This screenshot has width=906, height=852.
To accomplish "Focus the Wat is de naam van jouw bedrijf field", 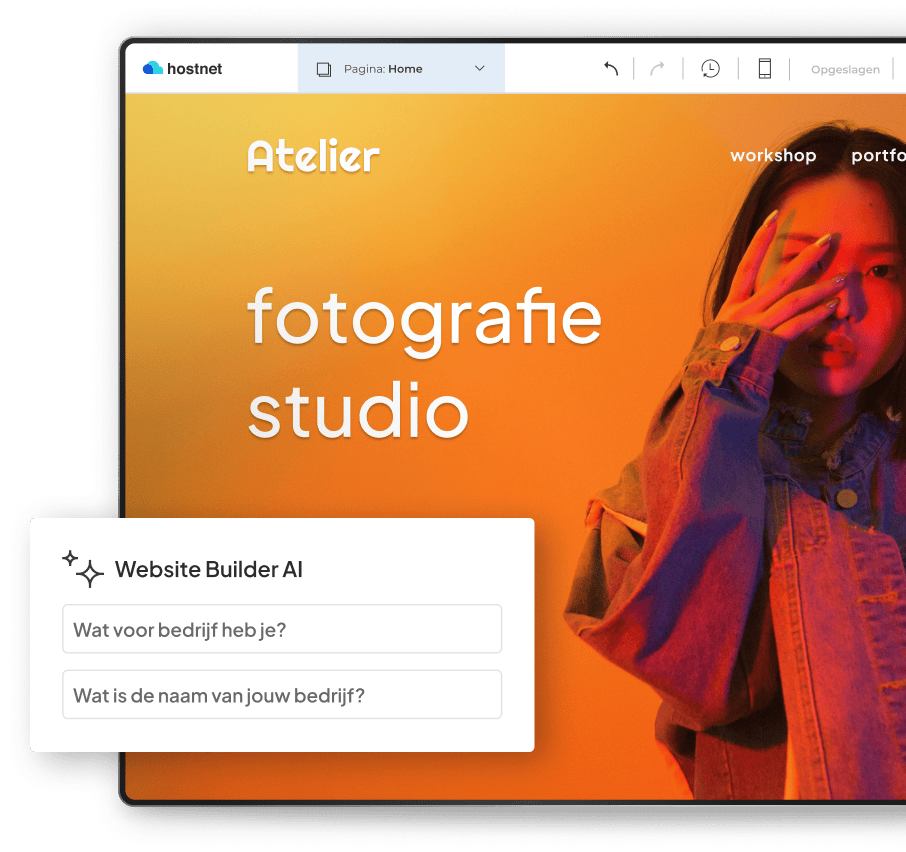I will click(282, 694).
